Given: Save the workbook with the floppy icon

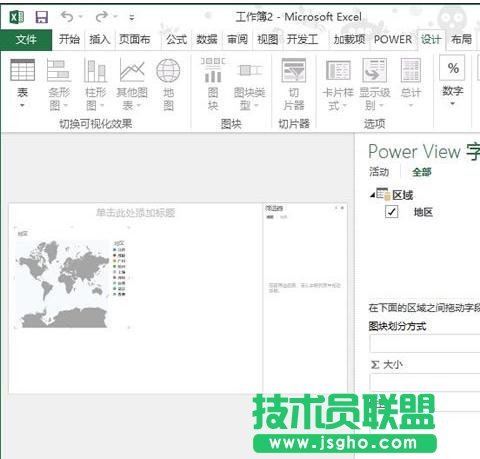Looking at the screenshot, I should pyautogui.click(x=42, y=17).
